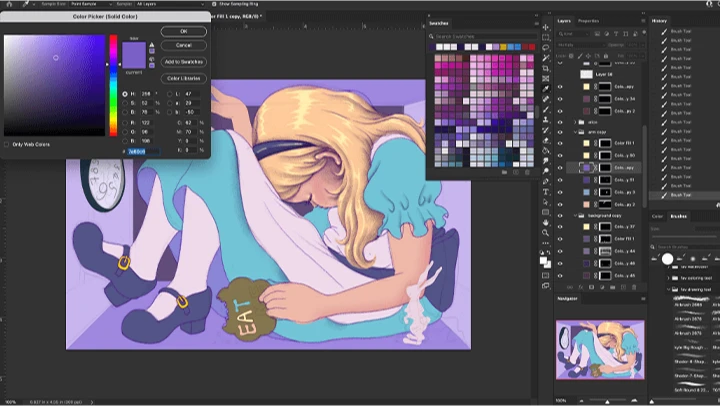Select the Brushes tab
Screen dimensions: 720x406
tap(679, 216)
